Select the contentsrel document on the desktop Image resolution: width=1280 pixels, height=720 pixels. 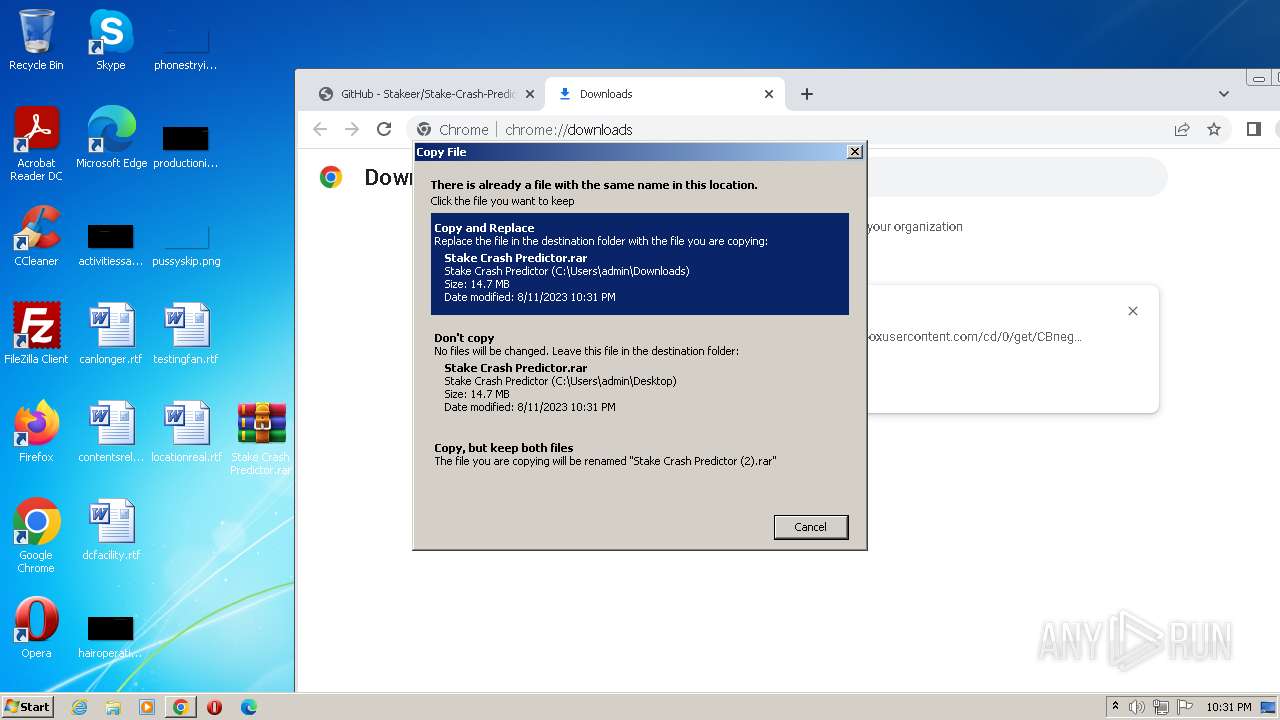click(x=111, y=432)
